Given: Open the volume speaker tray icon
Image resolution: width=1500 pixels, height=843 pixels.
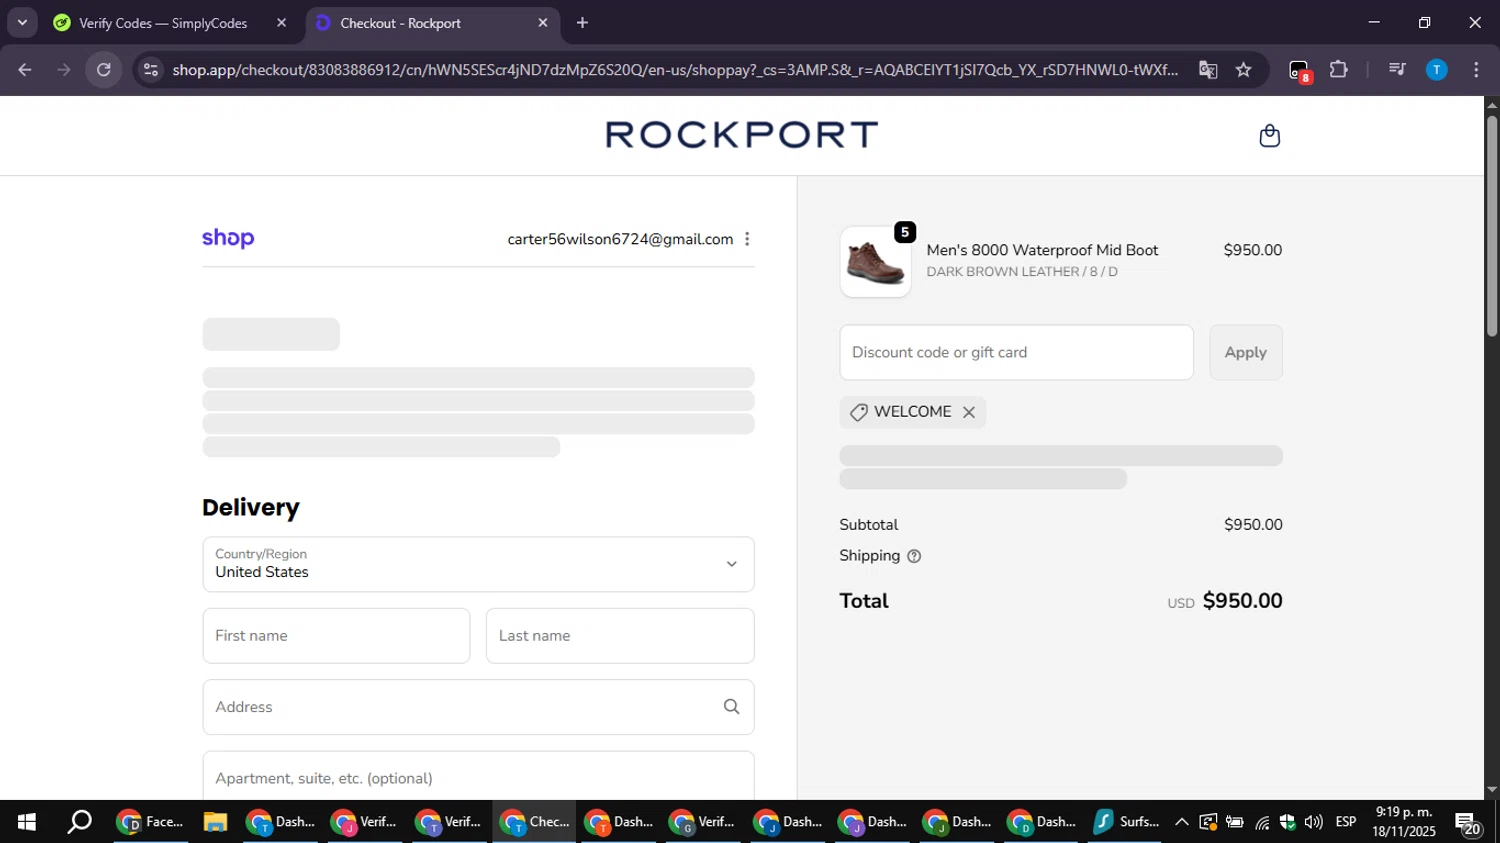Looking at the screenshot, I should 1314,822.
